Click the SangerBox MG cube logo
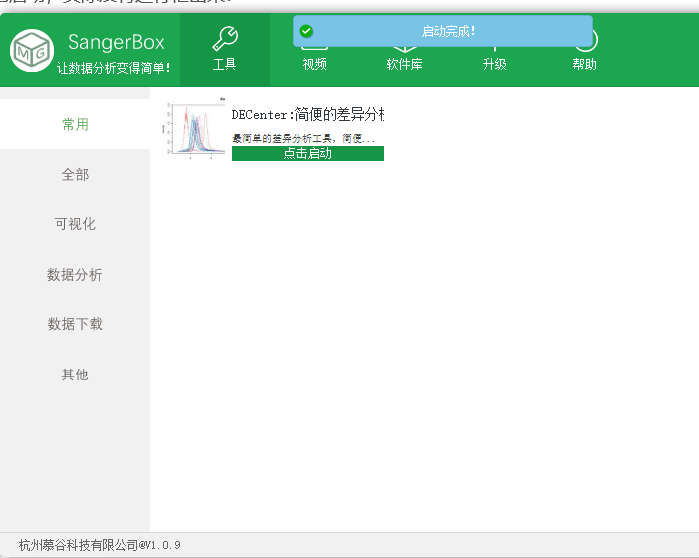This screenshot has height=558, width=699. coord(32,50)
